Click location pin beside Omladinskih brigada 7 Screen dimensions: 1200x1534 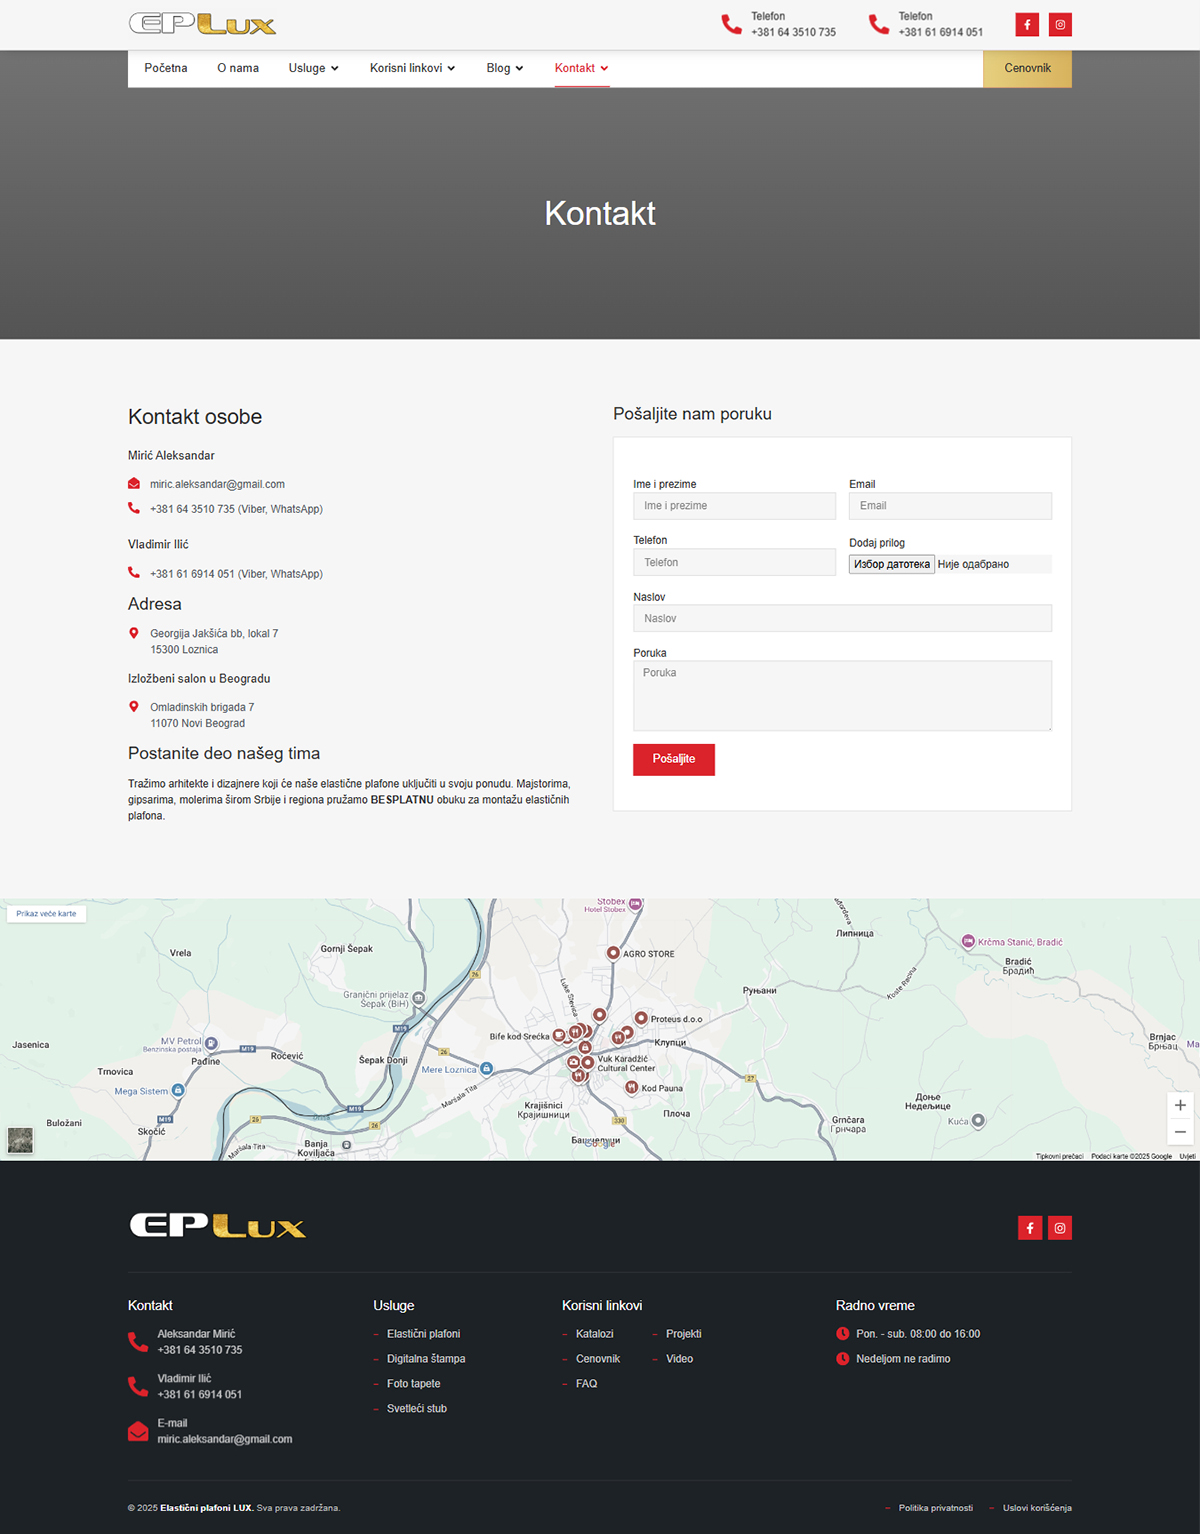[x=134, y=707]
